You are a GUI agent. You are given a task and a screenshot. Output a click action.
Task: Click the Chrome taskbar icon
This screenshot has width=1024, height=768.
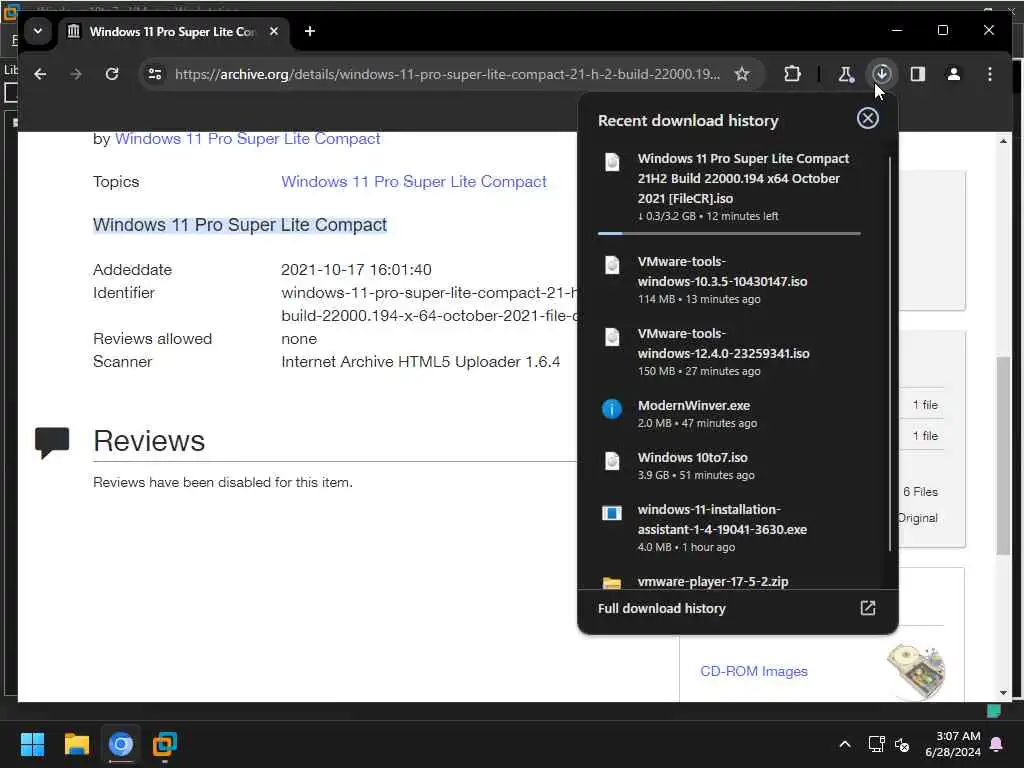[121, 744]
